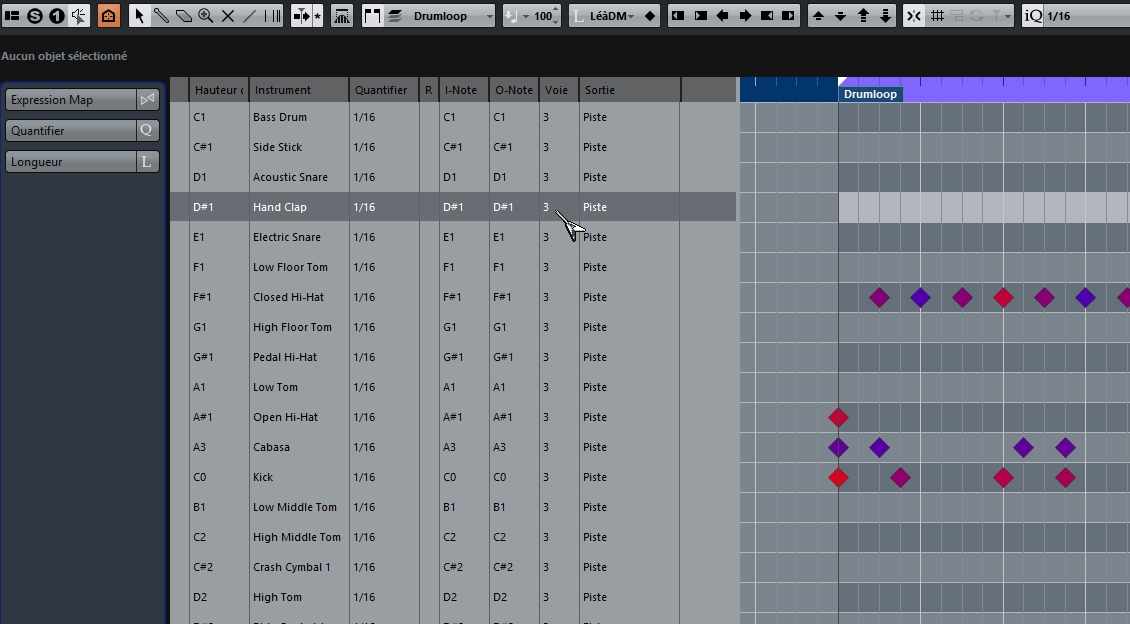Image resolution: width=1130 pixels, height=624 pixels.
Task: Toggle Snap on or off
Action: (x=914, y=15)
